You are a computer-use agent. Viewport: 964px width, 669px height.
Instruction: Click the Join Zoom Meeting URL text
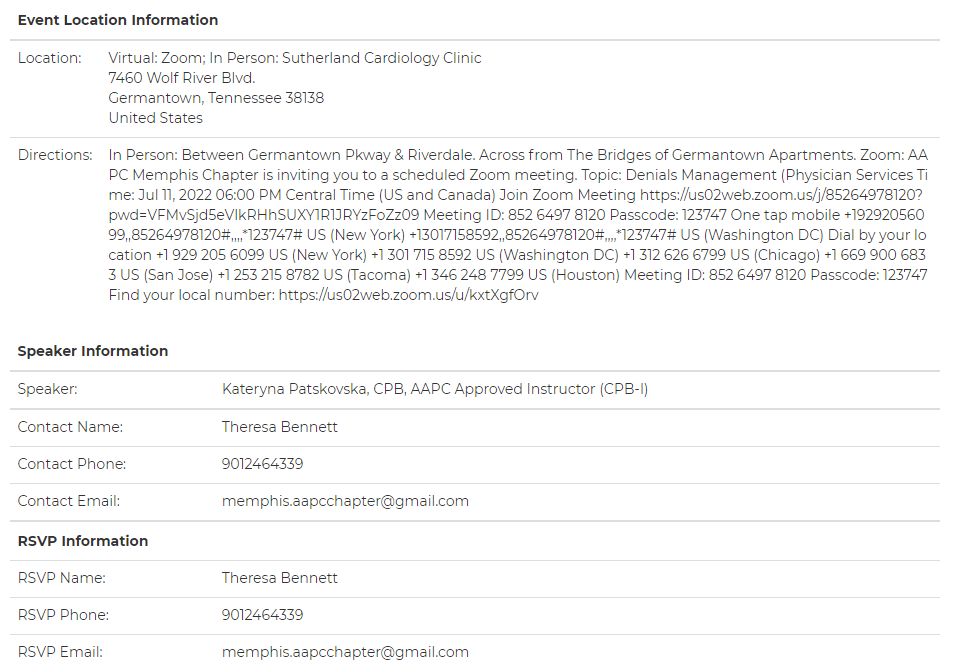point(780,195)
